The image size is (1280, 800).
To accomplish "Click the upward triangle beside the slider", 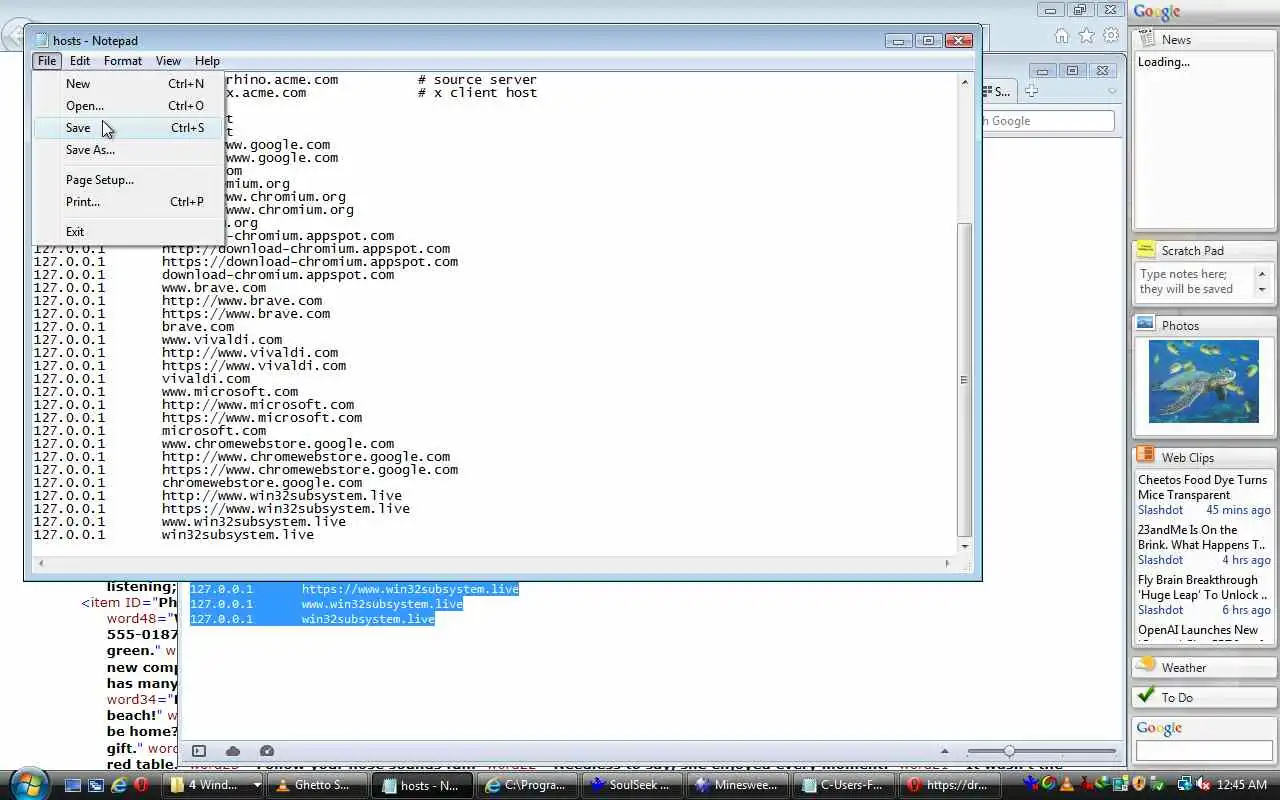I will 944,751.
